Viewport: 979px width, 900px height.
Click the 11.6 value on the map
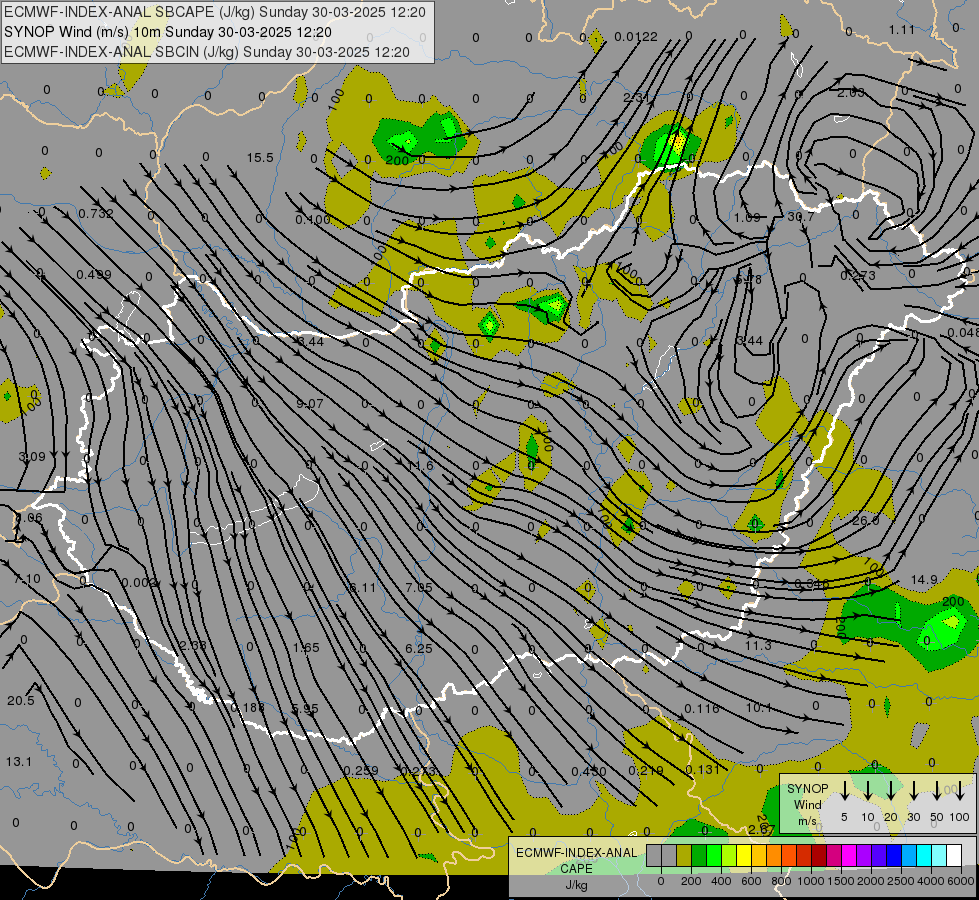click(x=420, y=465)
